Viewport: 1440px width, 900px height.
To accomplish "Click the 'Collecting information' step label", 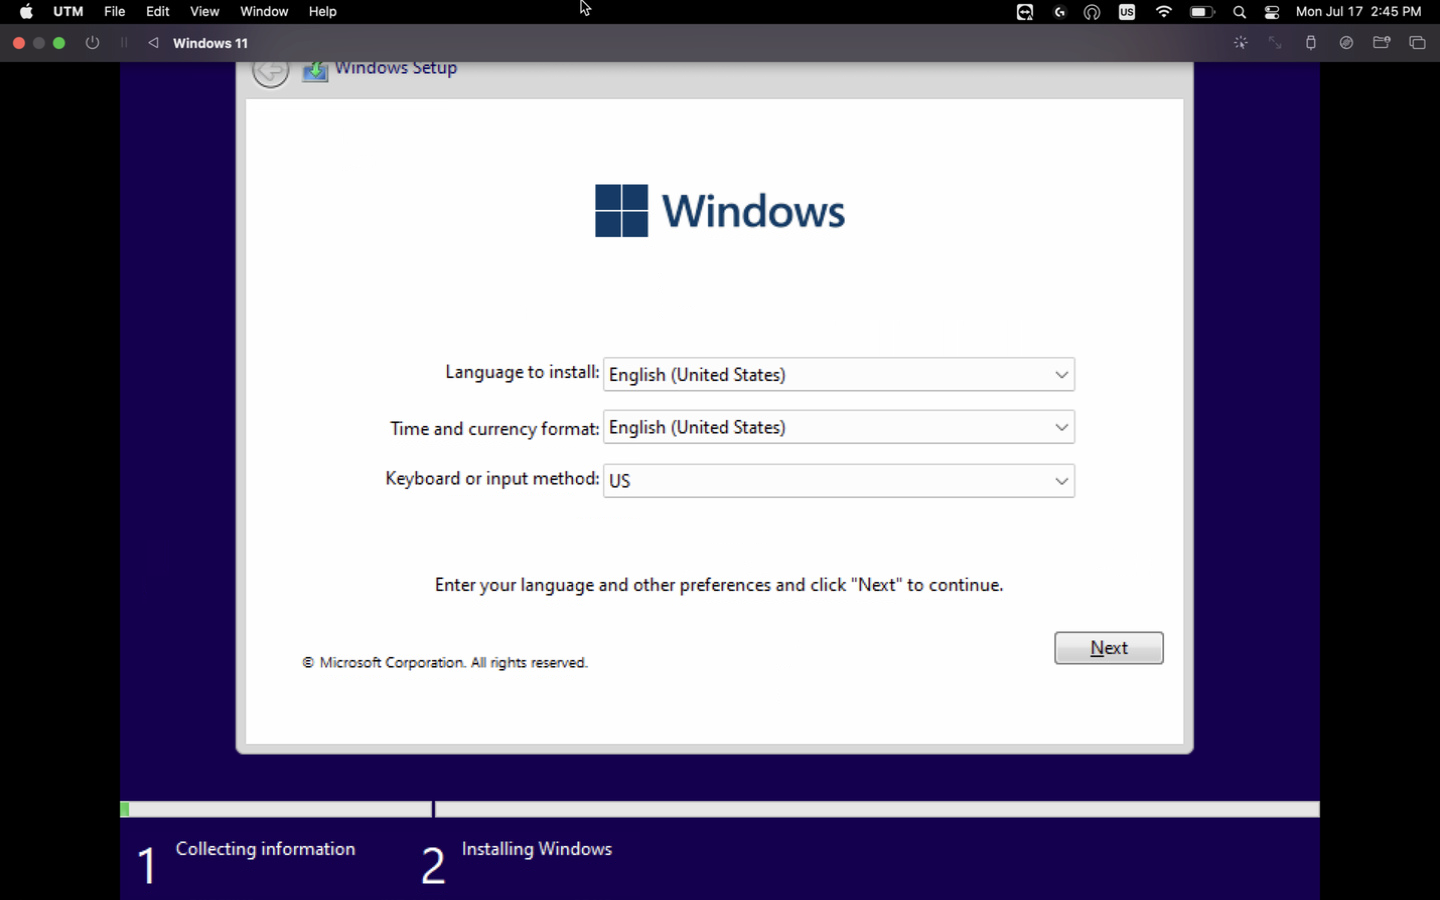I will (265, 849).
